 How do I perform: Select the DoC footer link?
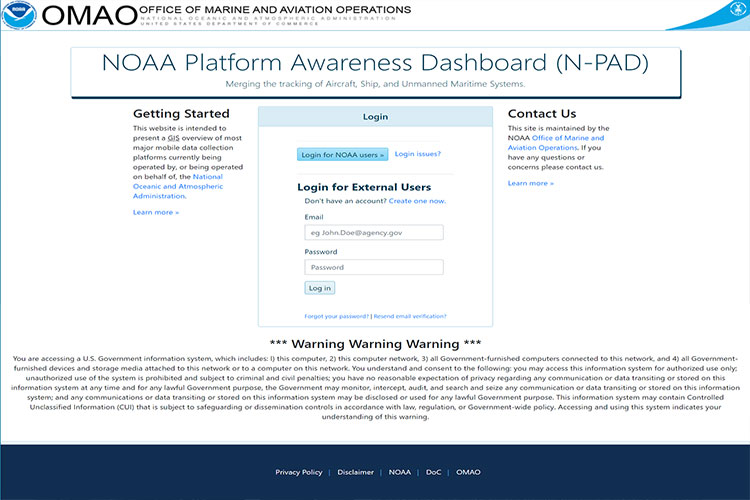433,472
